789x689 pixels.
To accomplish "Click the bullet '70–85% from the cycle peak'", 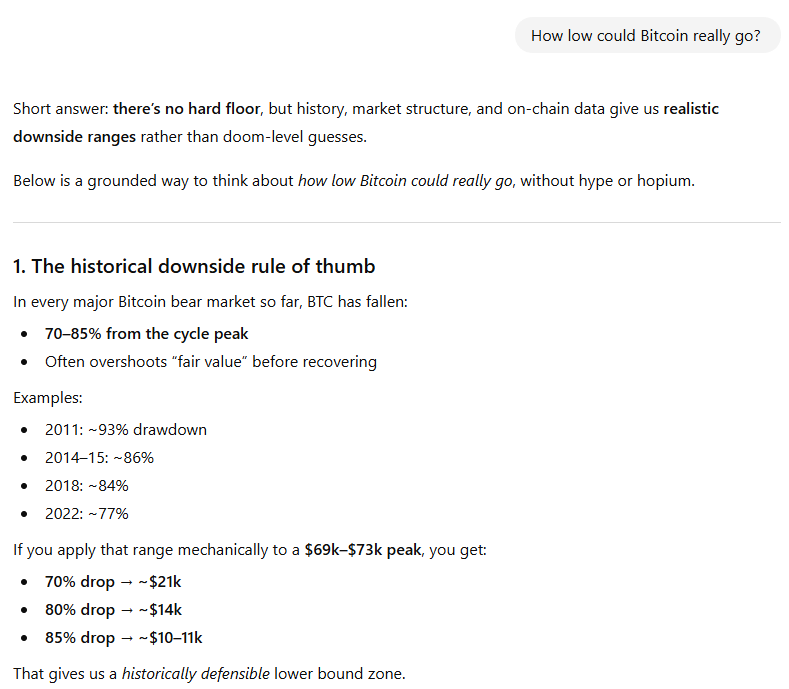I will coord(146,334).
